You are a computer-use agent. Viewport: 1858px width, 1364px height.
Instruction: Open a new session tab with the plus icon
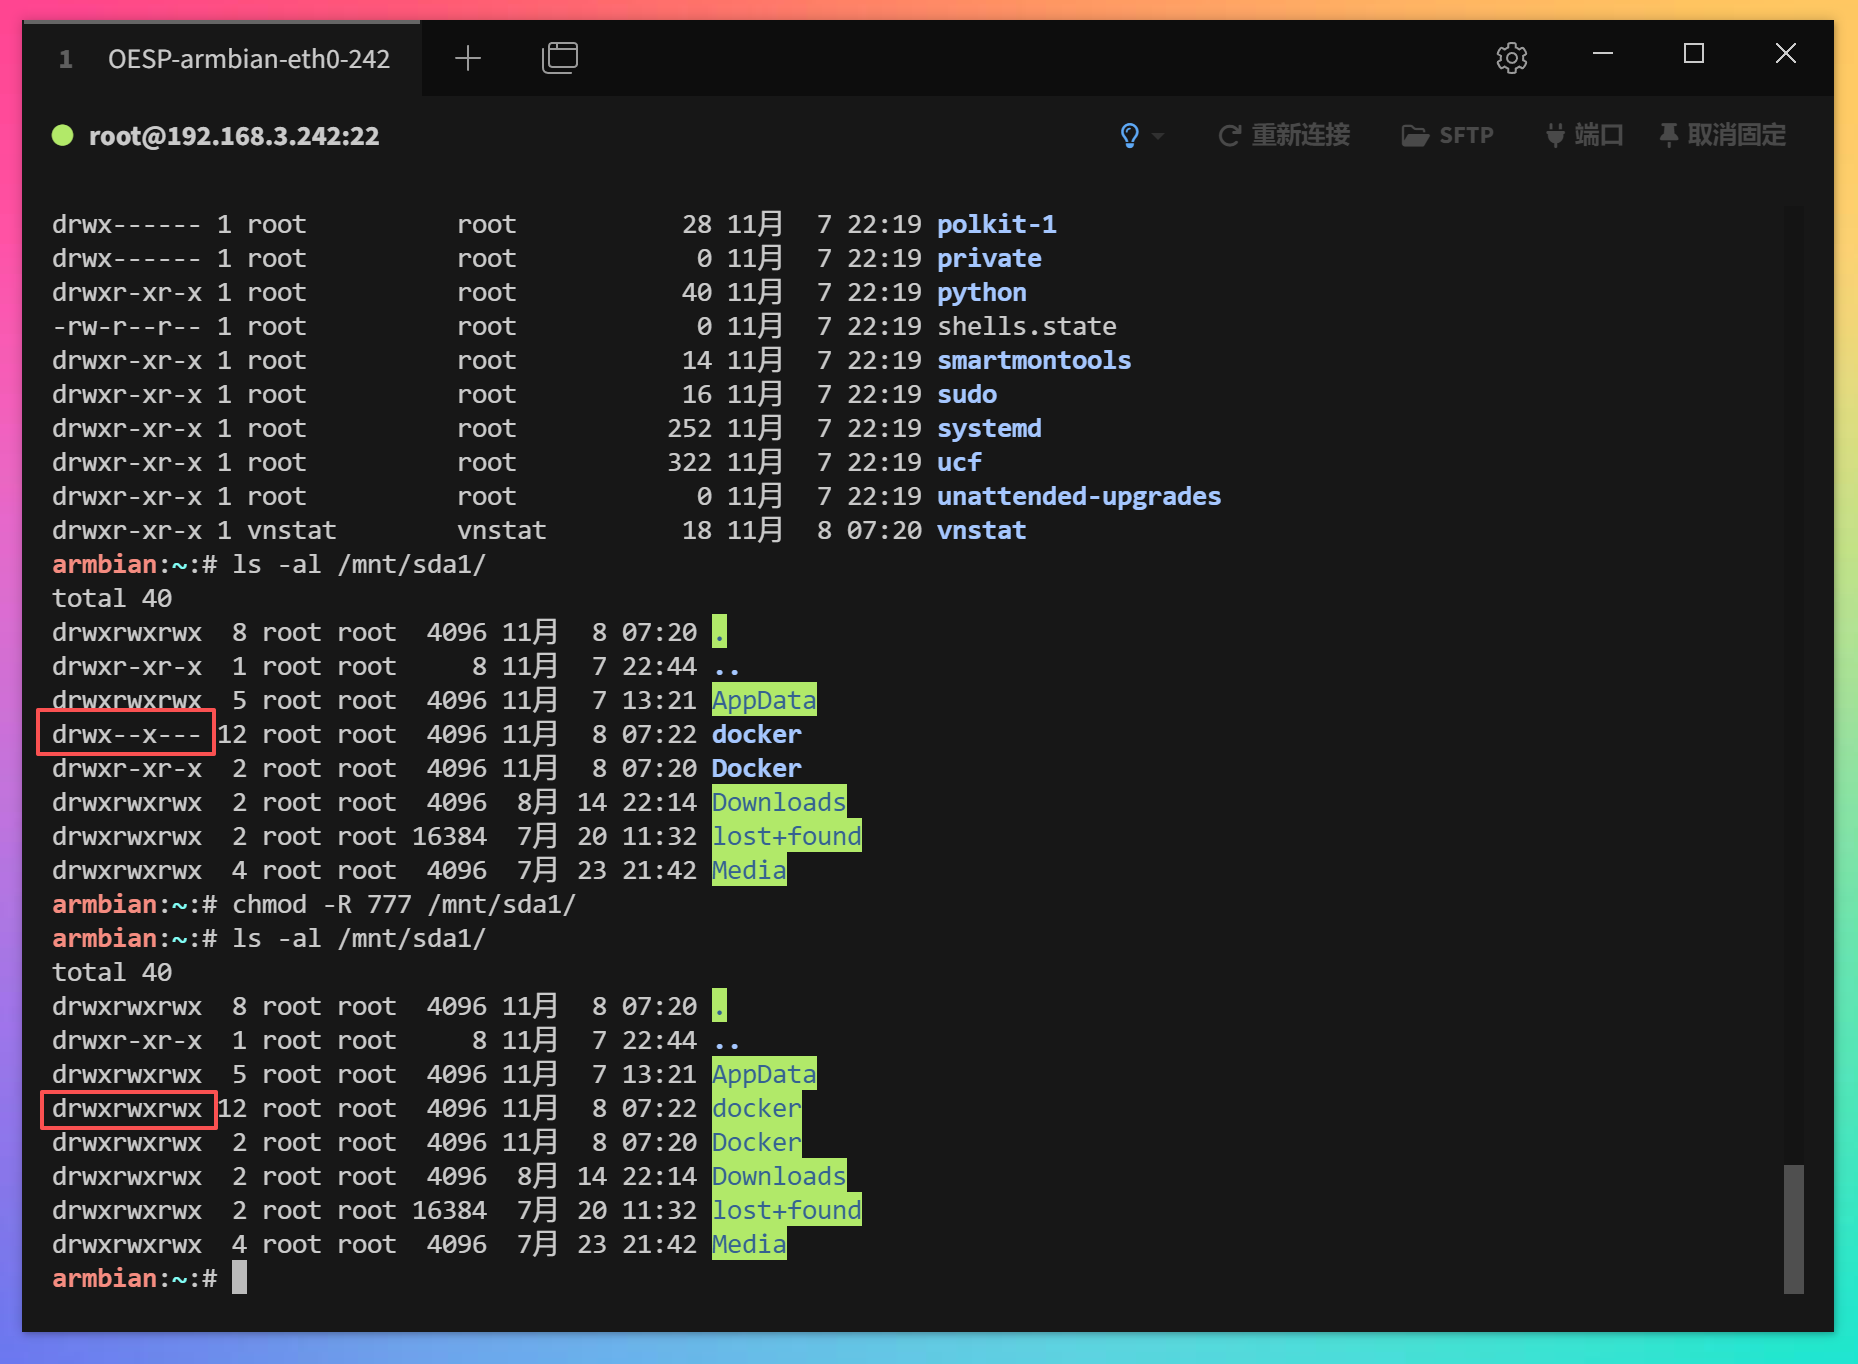467,58
